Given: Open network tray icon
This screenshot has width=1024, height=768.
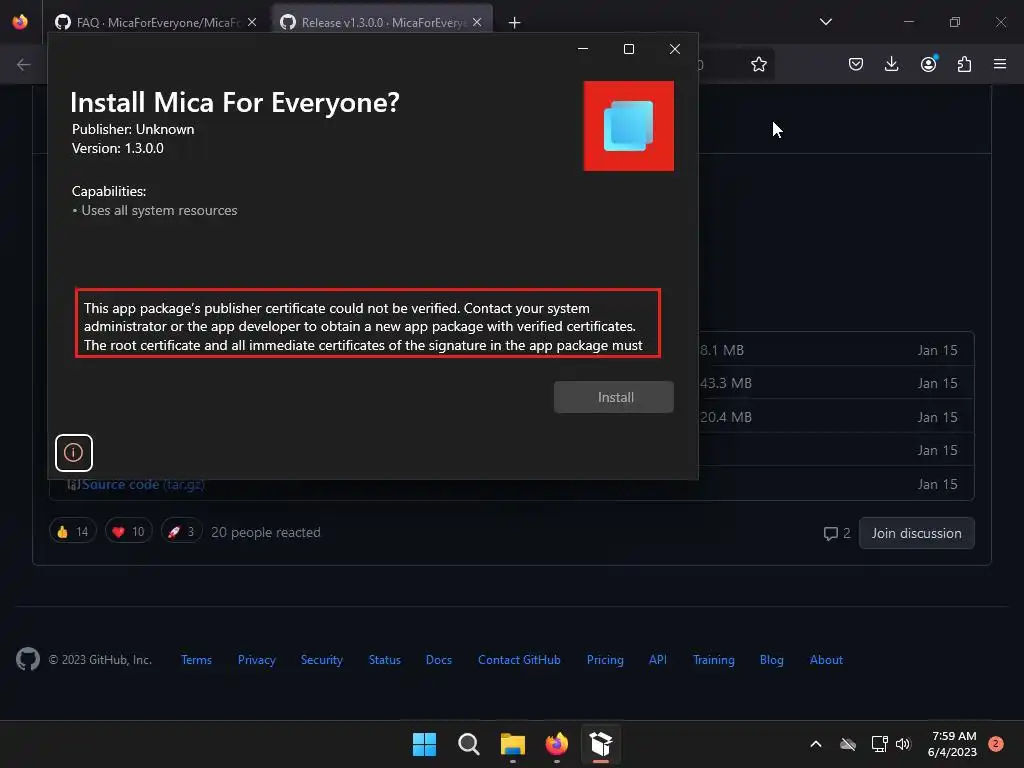Looking at the screenshot, I should (879, 744).
